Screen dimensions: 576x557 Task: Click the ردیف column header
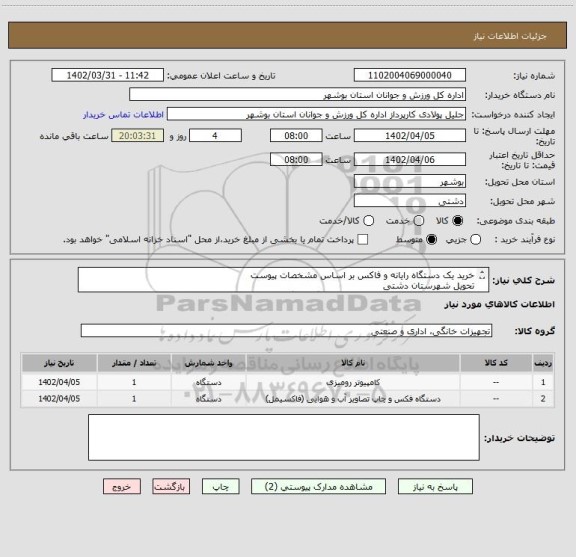[543, 363]
